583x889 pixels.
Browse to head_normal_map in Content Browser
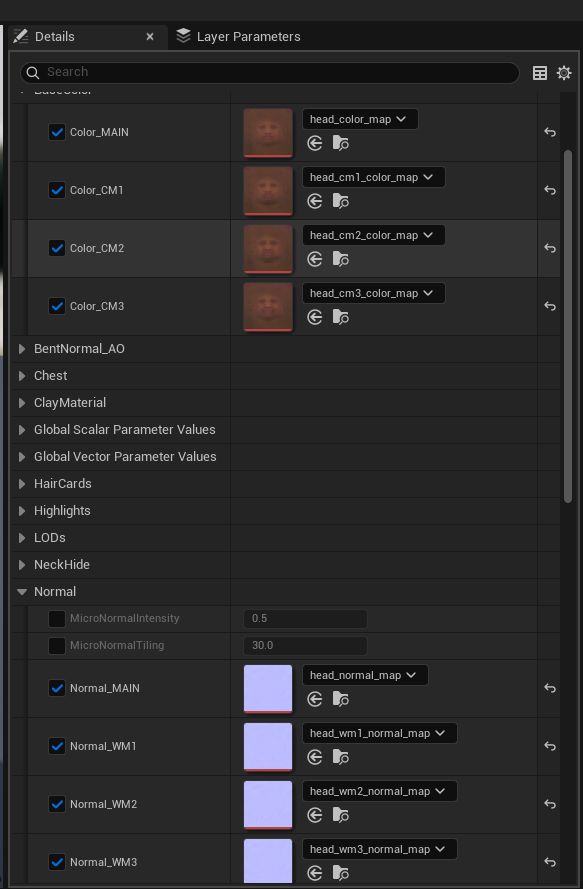(x=340, y=699)
